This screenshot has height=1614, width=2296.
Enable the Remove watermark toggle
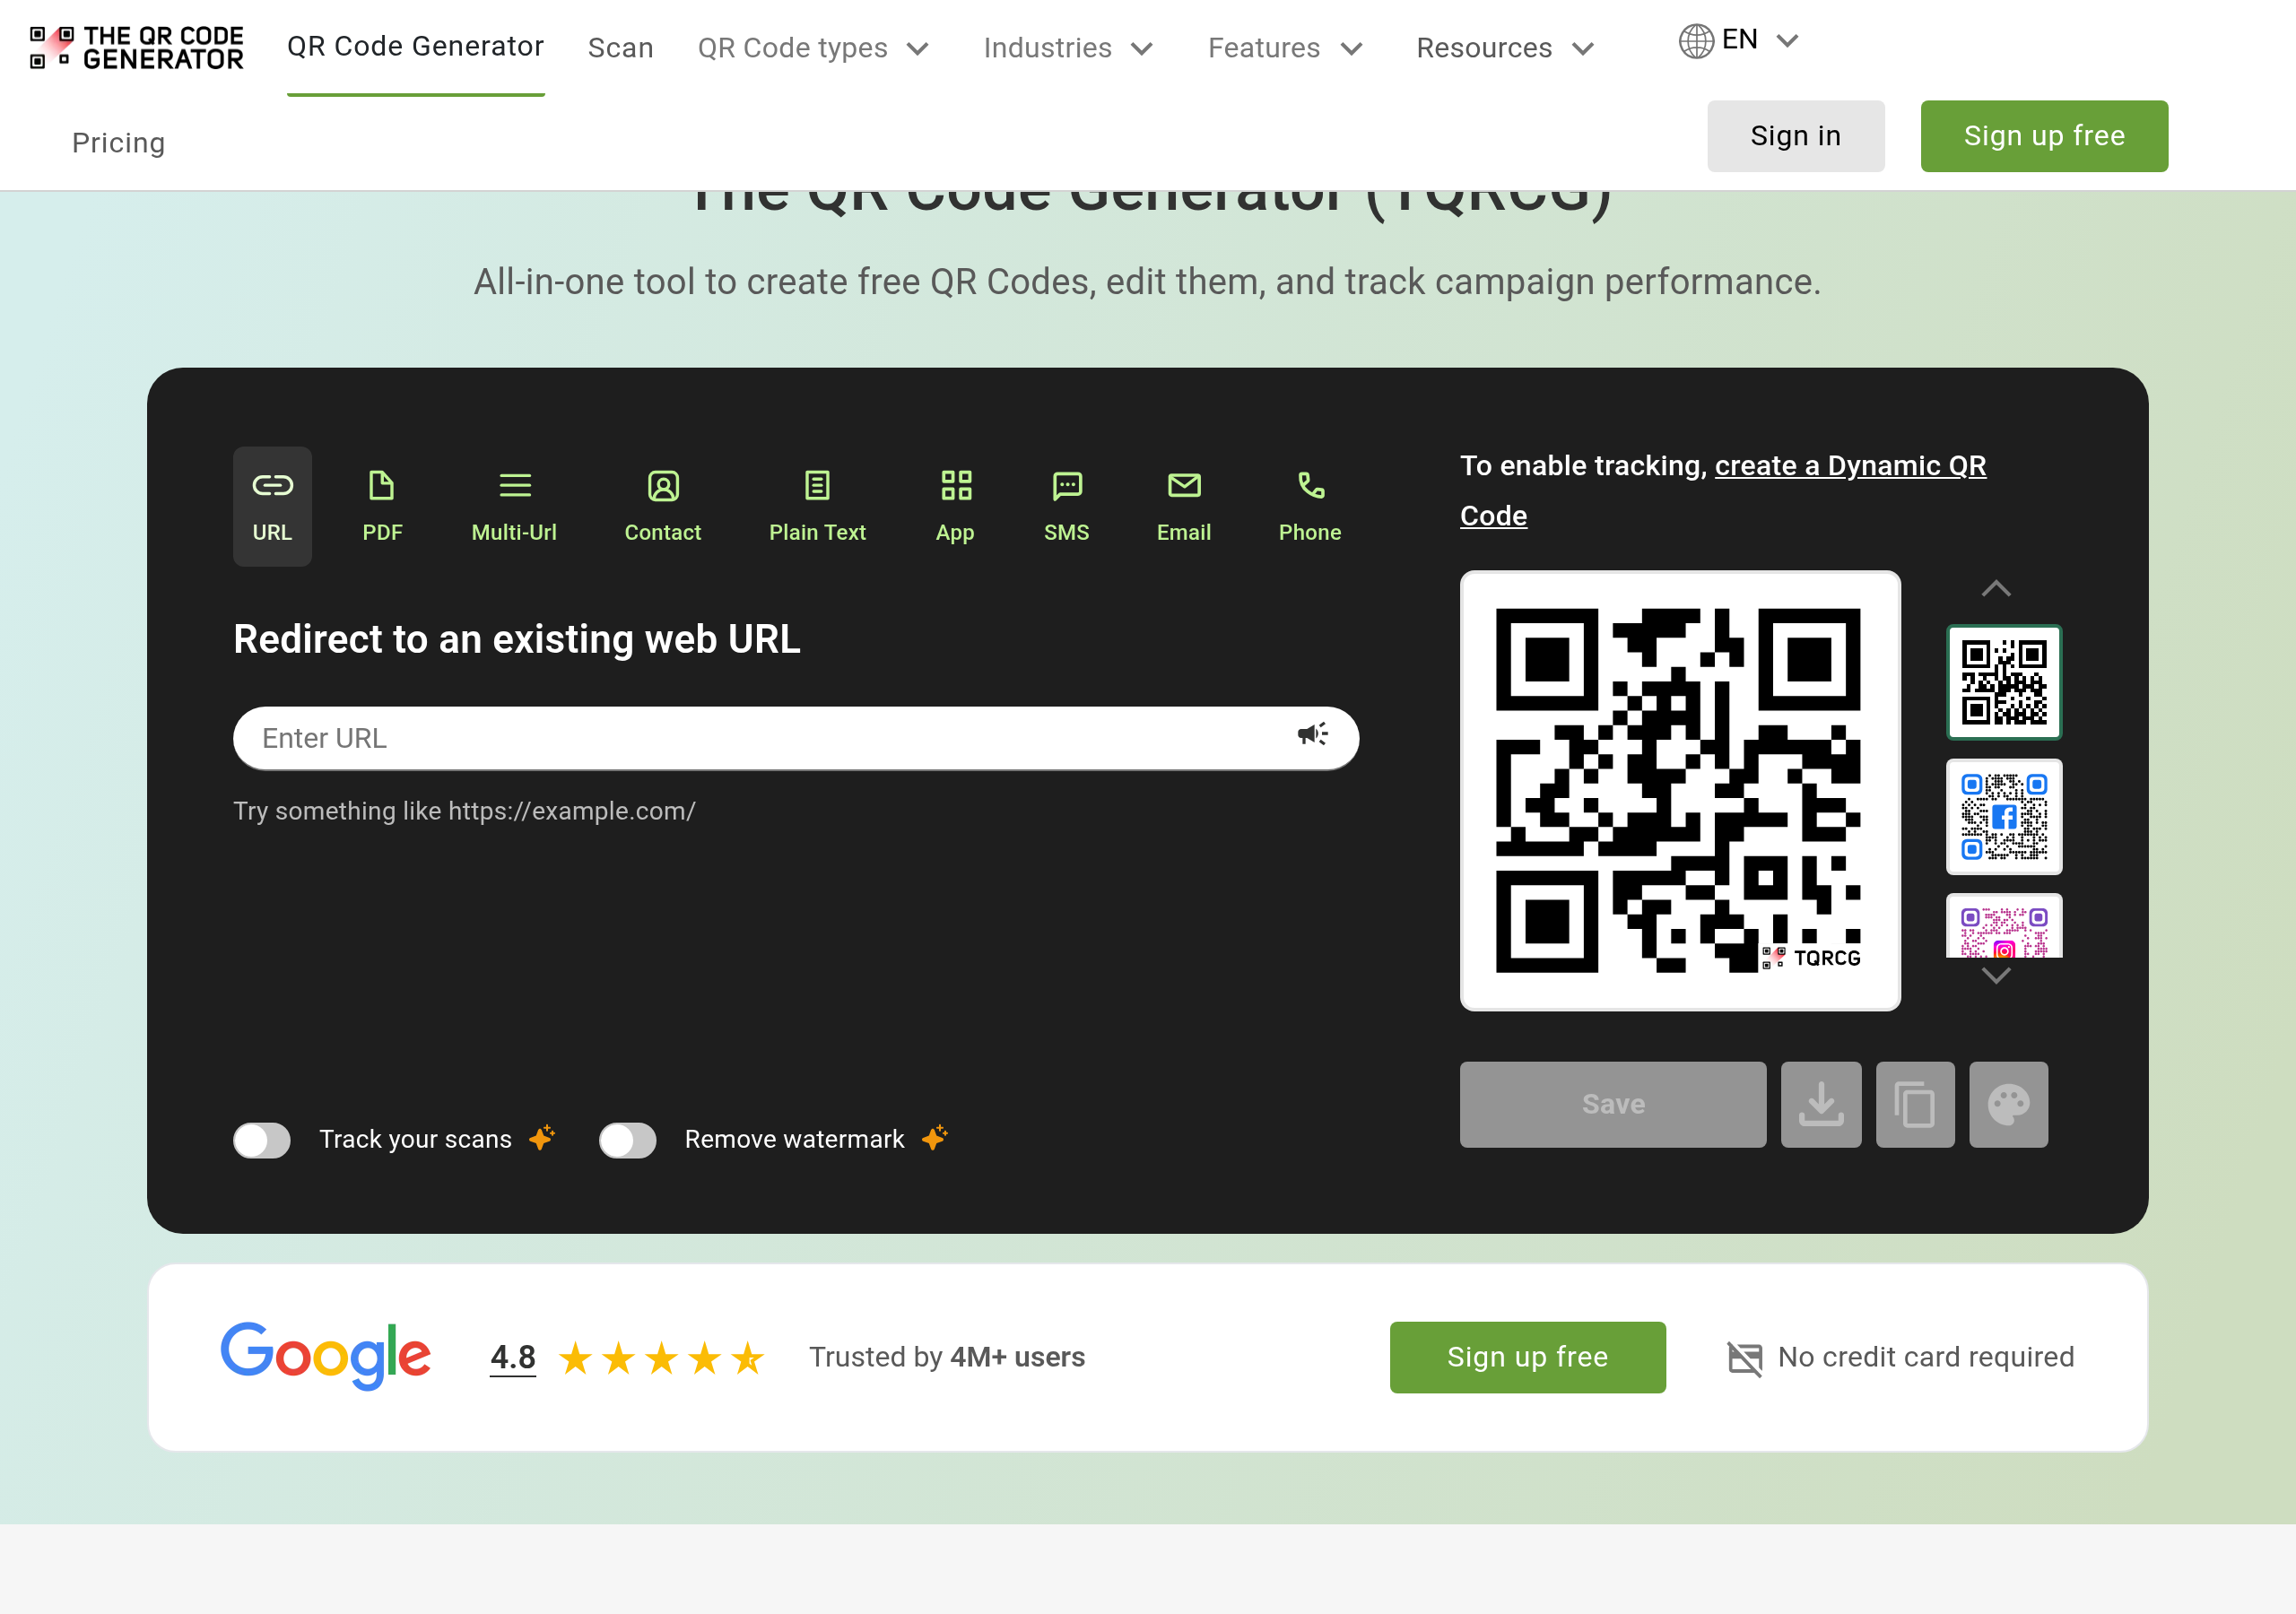pyautogui.click(x=627, y=1140)
